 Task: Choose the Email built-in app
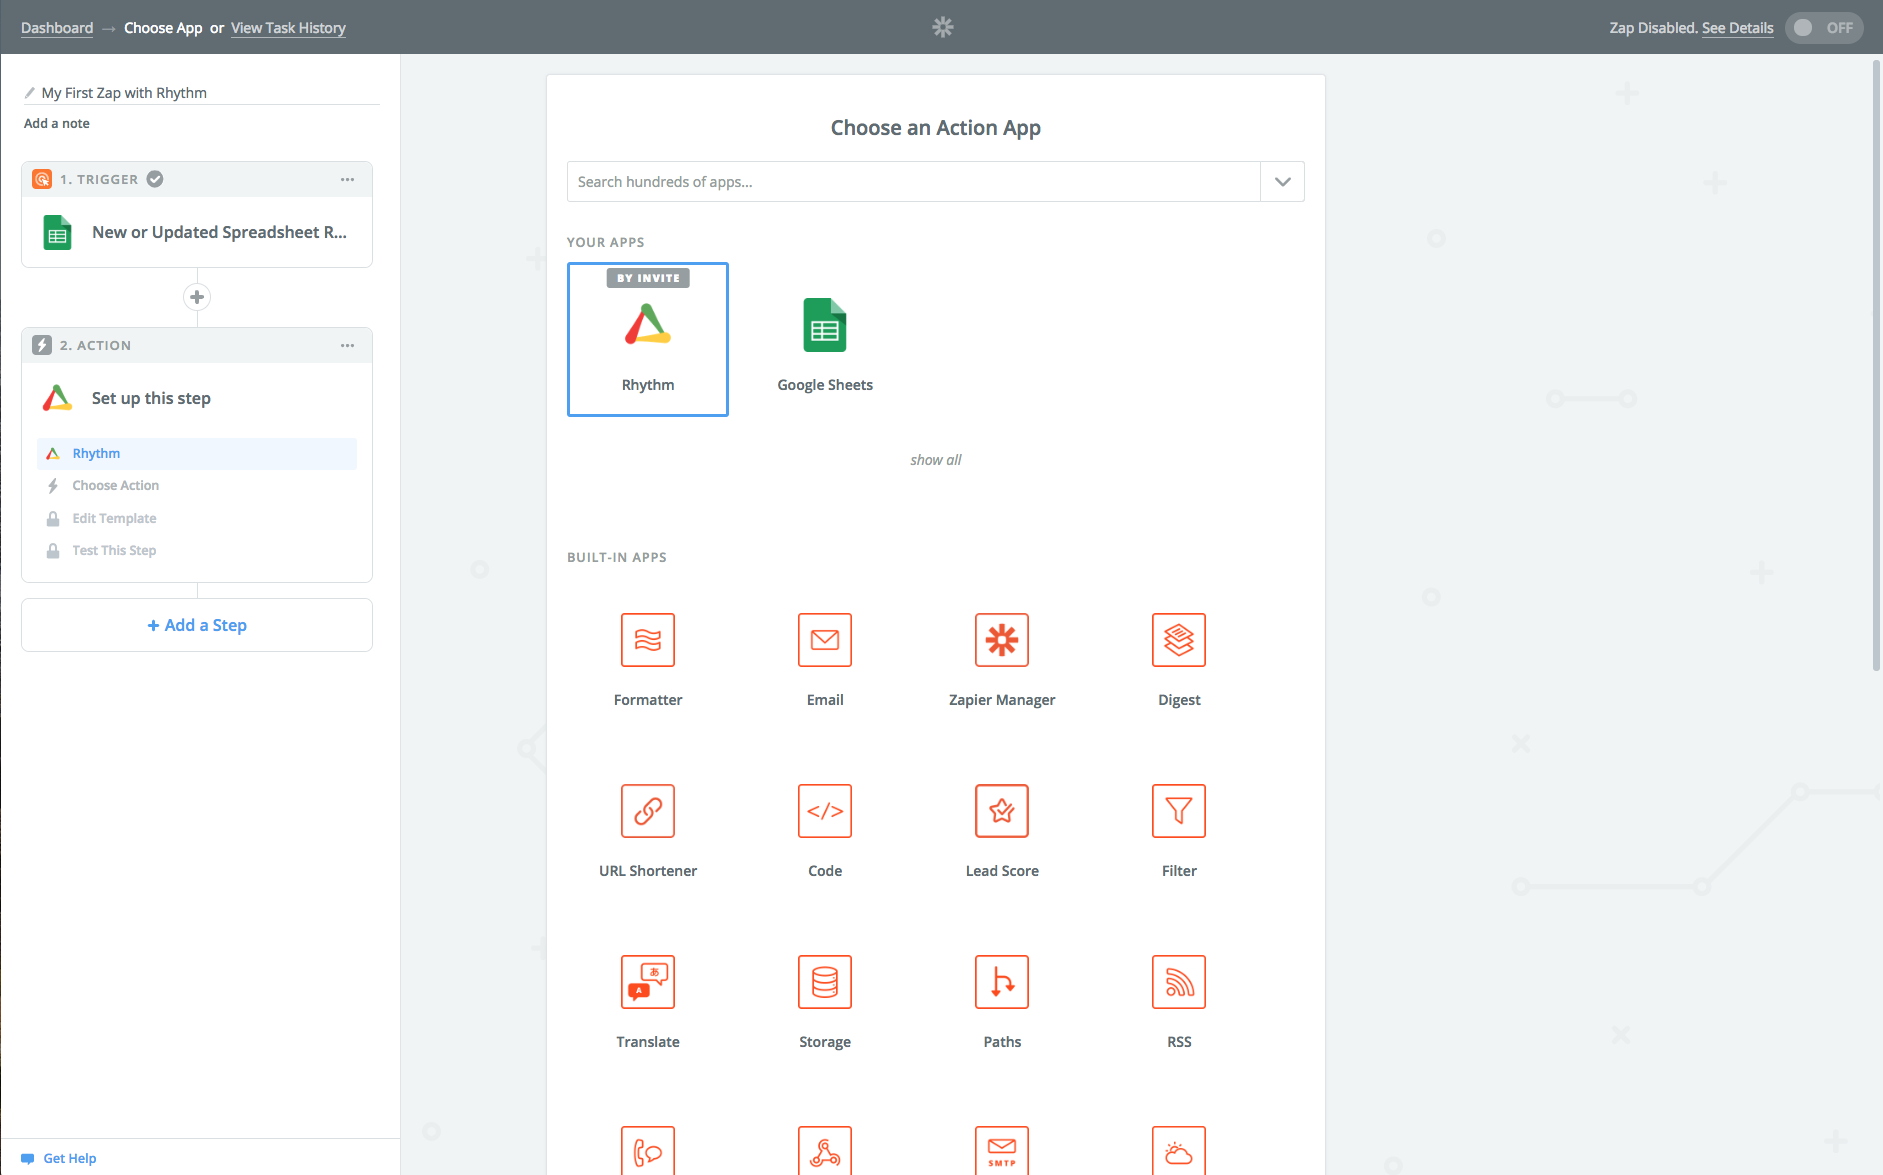point(825,640)
